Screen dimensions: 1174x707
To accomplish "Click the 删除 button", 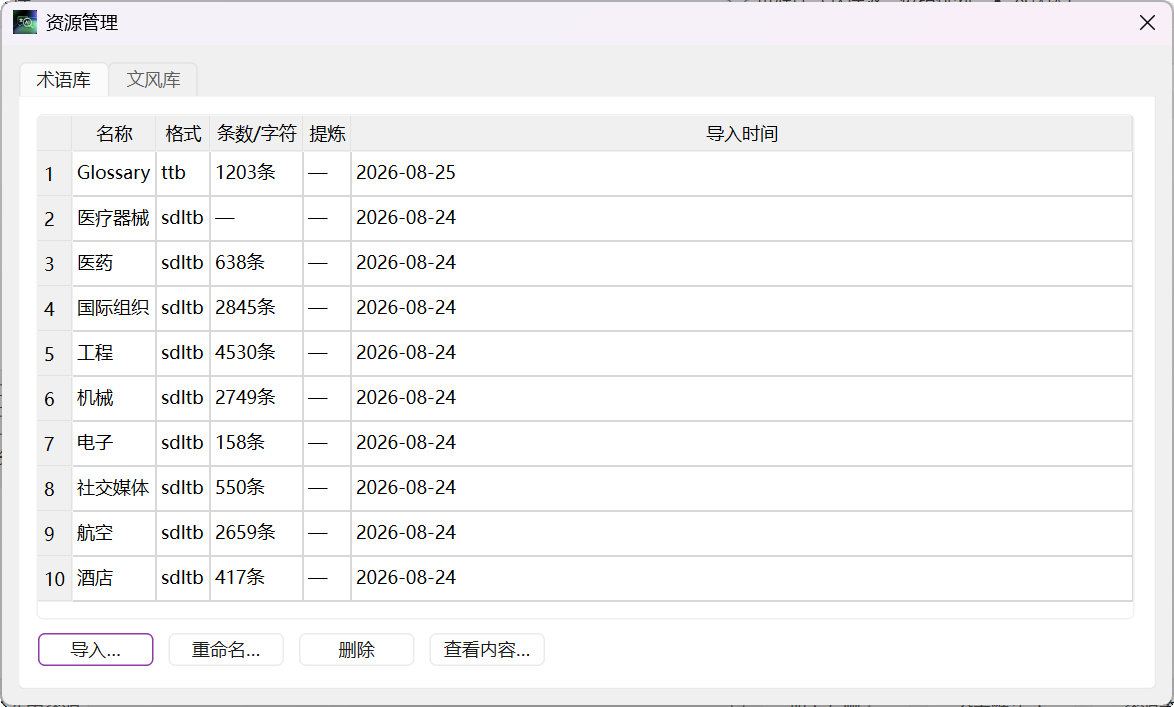I will (x=356, y=649).
